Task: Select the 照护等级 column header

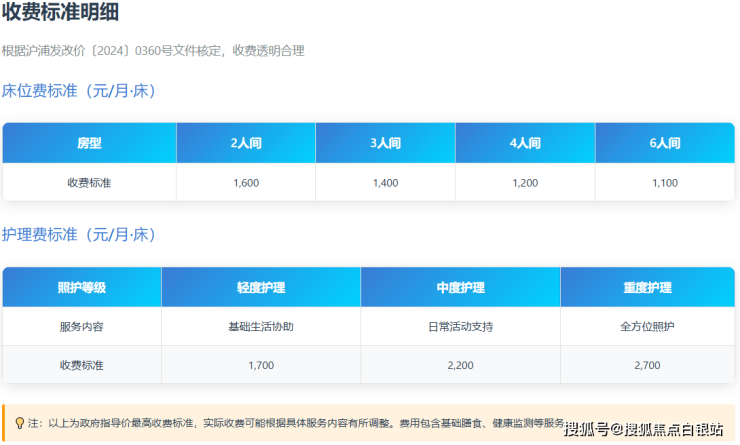Action: (x=81, y=288)
